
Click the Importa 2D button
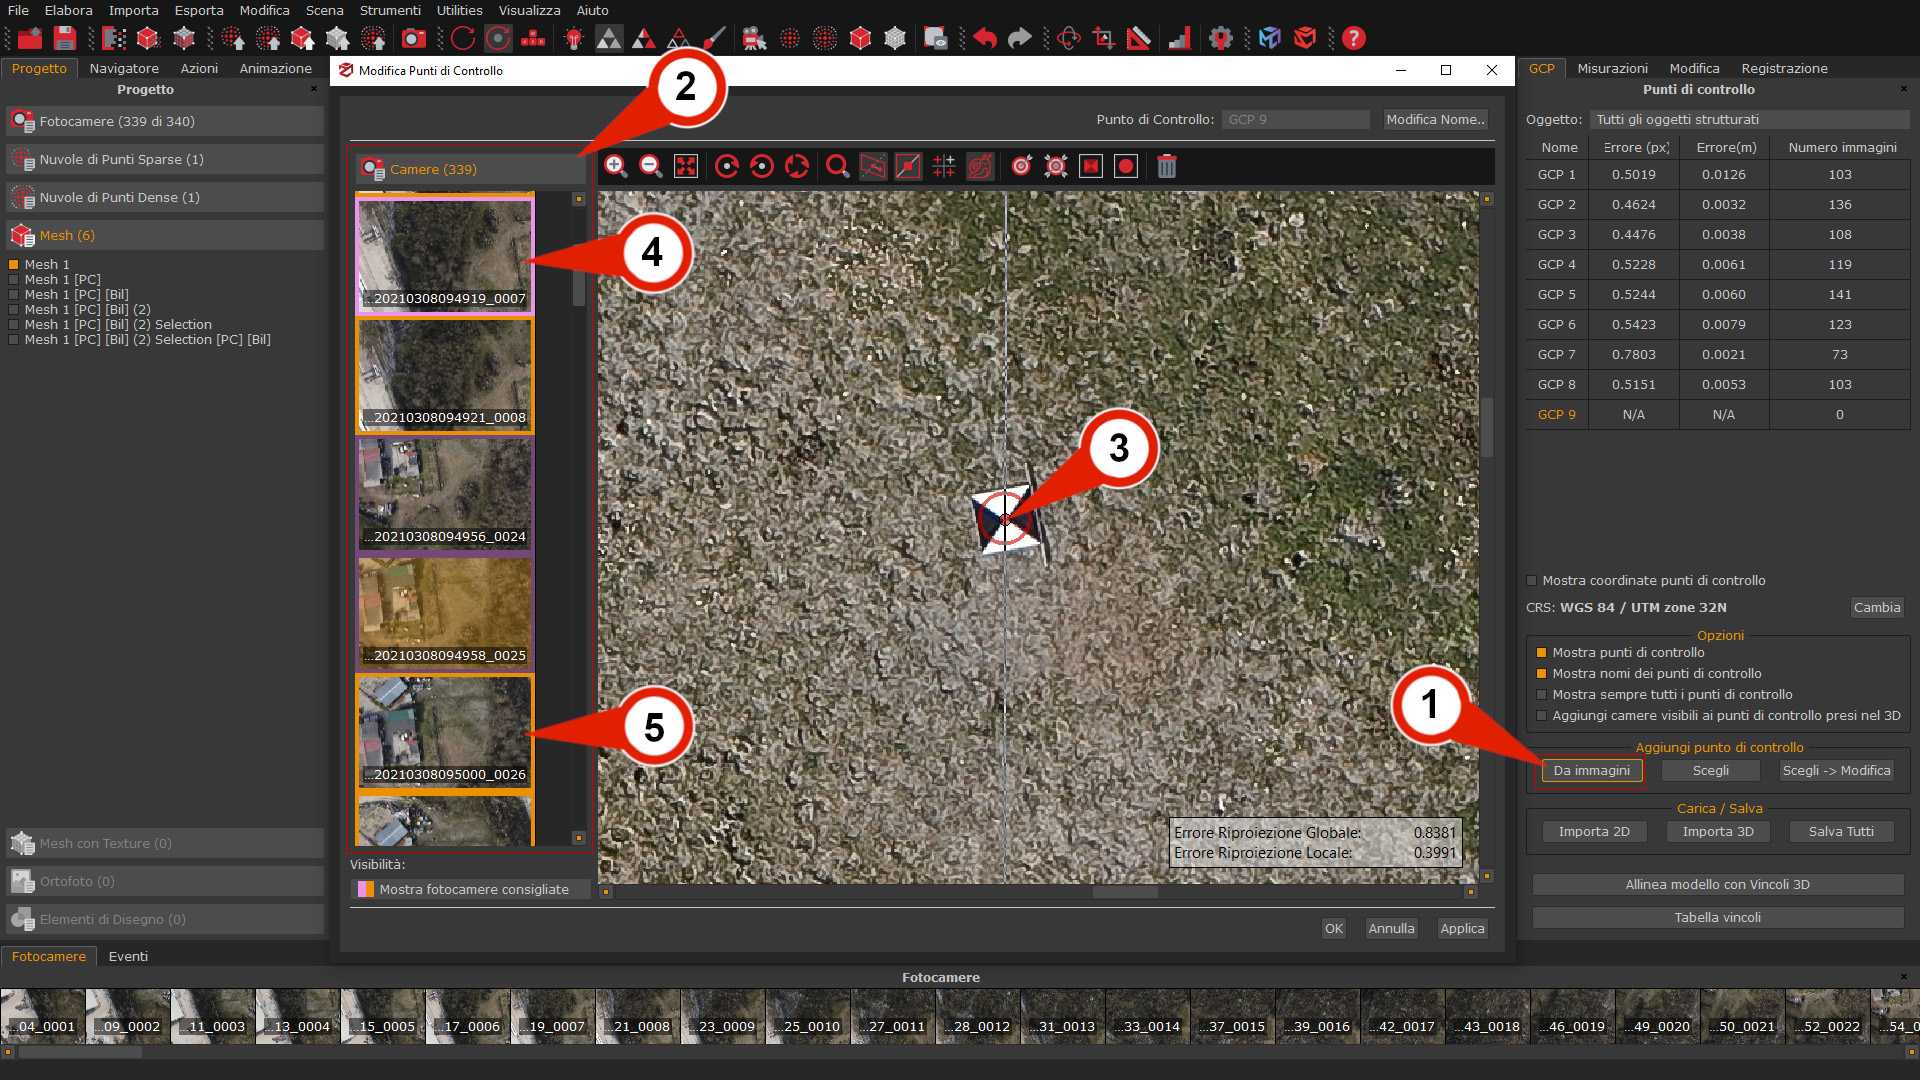click(1594, 831)
